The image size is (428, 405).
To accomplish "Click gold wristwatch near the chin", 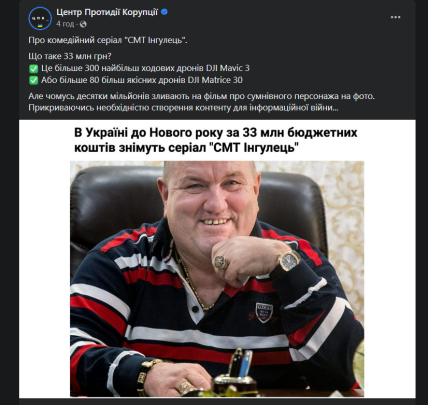I will pyautogui.click(x=287, y=261).
